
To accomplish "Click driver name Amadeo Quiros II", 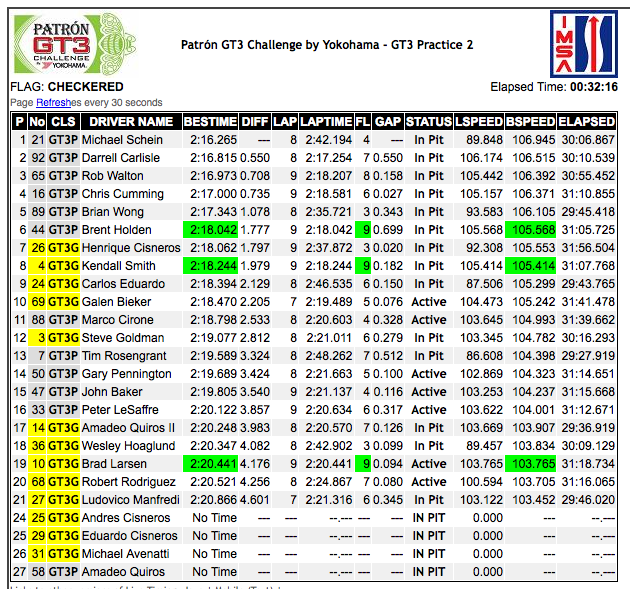I will pyautogui.click(x=126, y=428).
